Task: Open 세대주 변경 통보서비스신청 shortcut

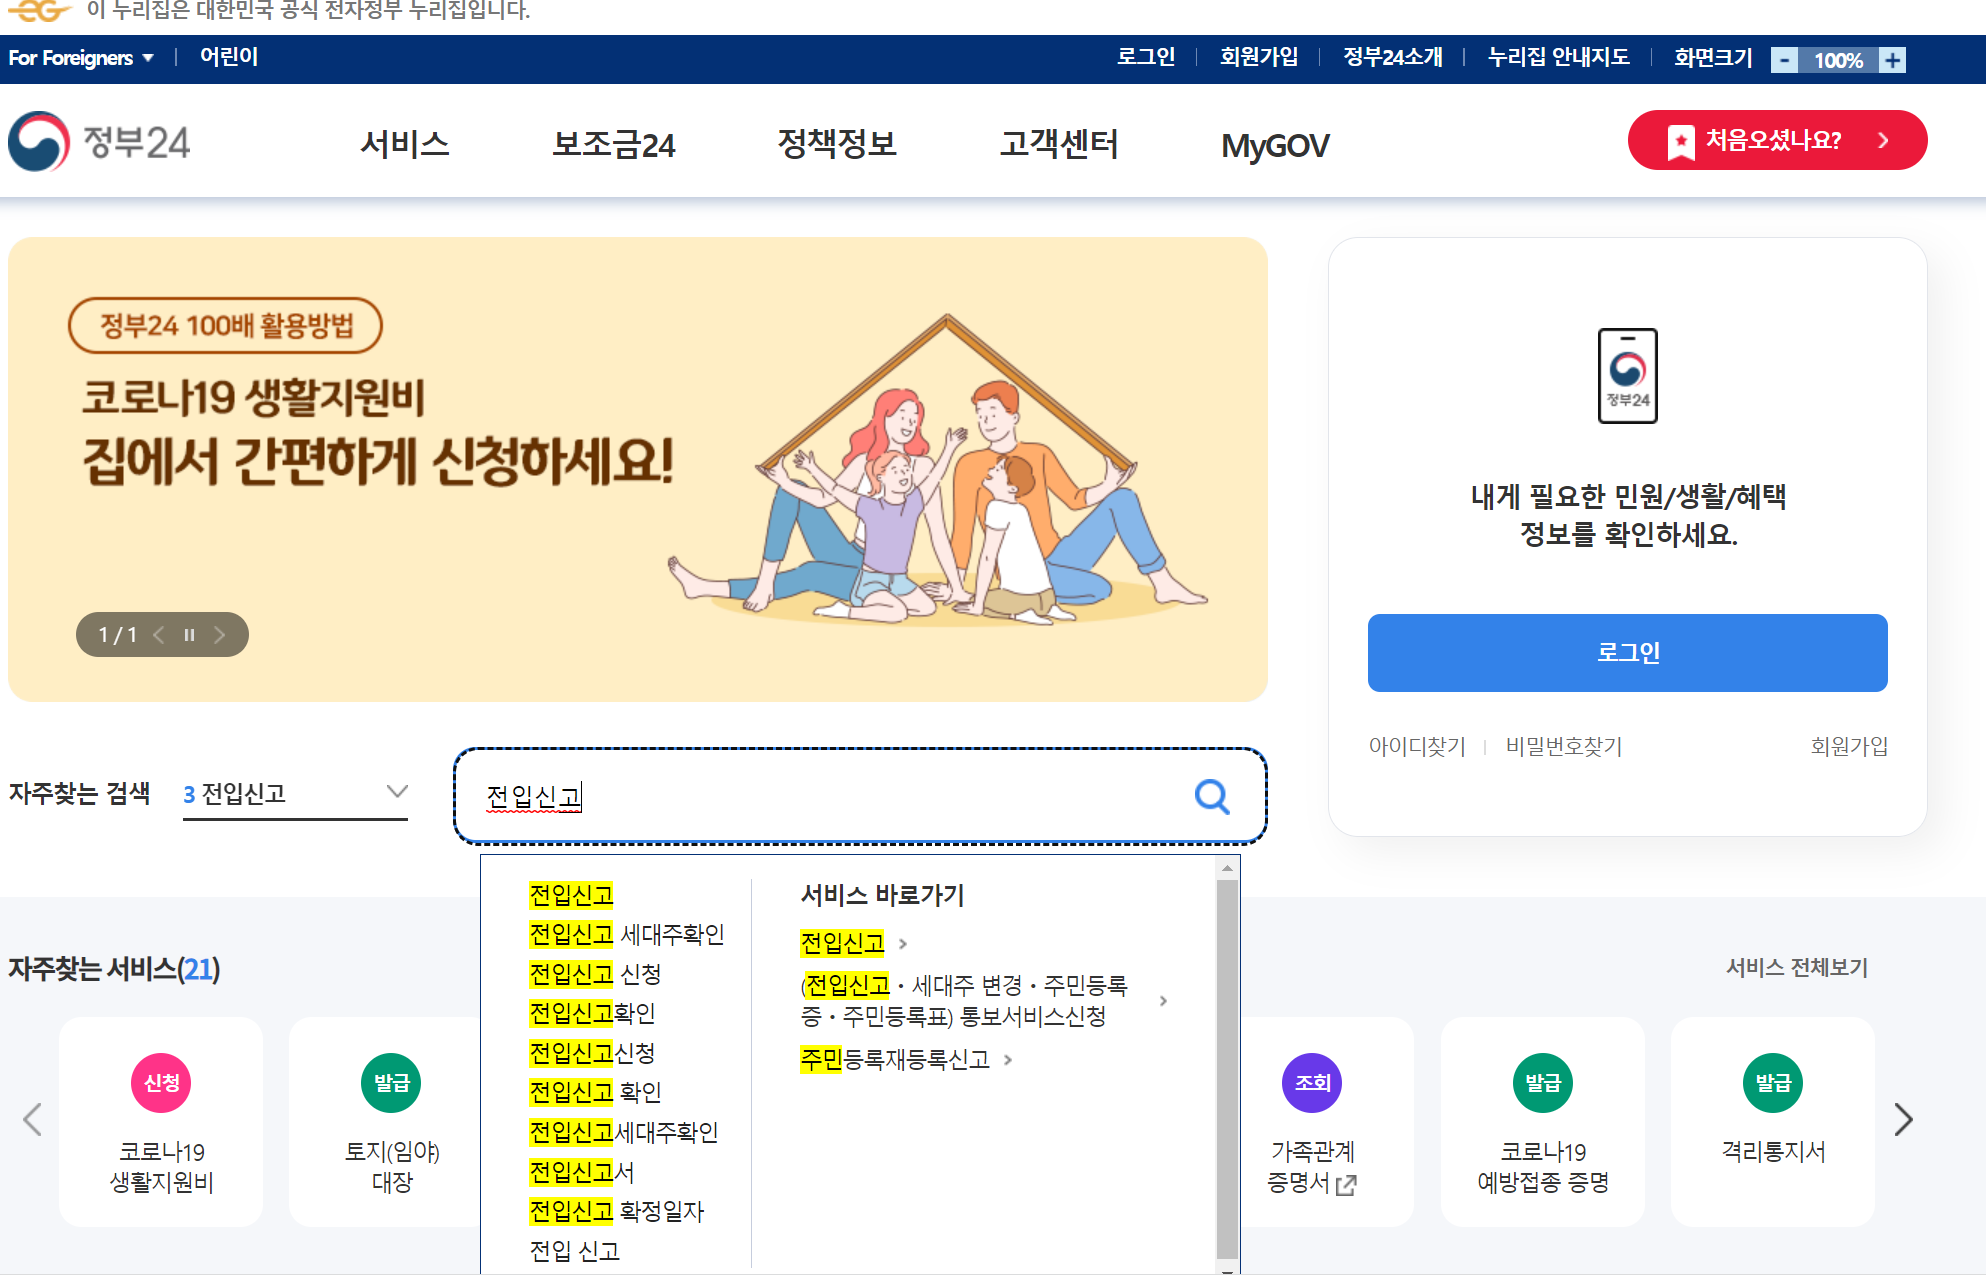Action: tap(983, 1001)
